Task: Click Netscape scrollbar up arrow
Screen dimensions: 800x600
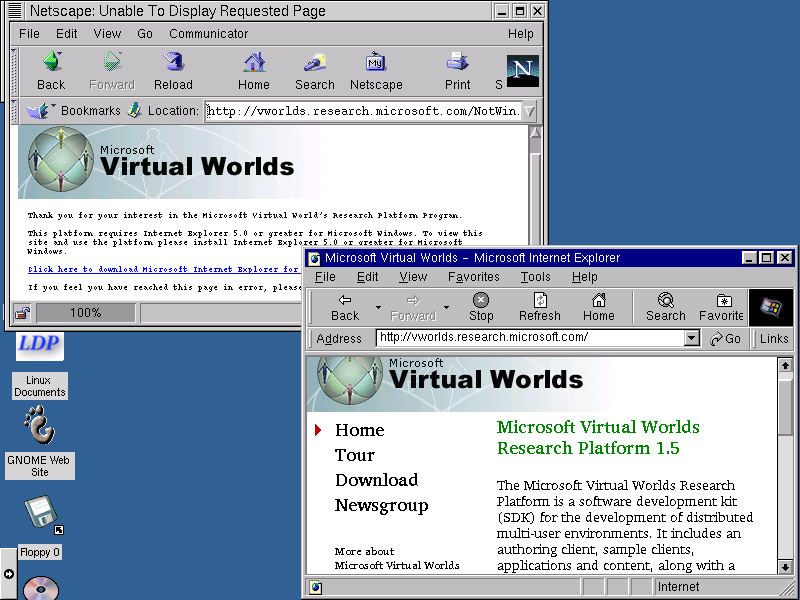Action: click(535, 133)
